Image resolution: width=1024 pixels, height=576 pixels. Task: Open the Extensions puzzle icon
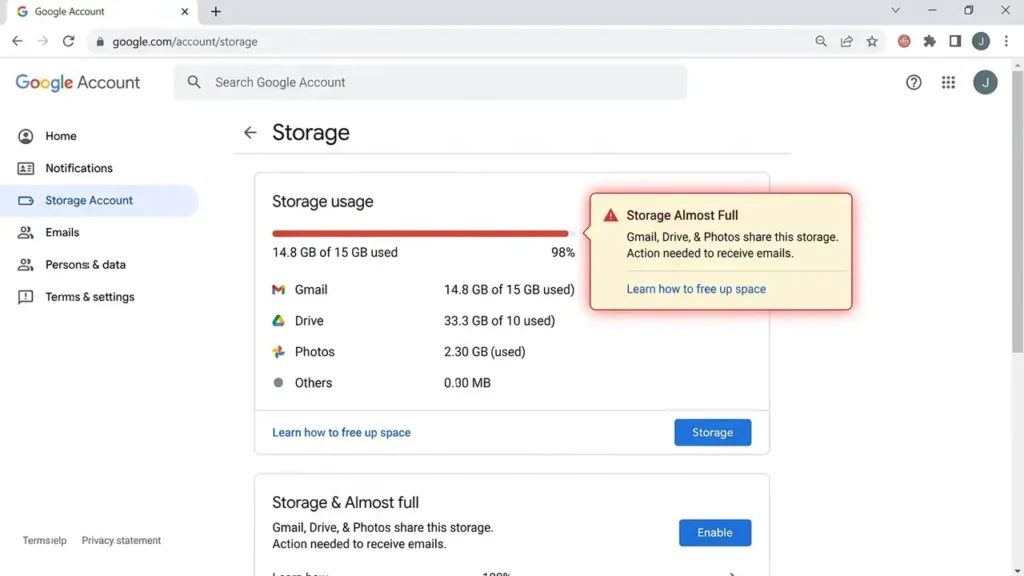(x=929, y=41)
